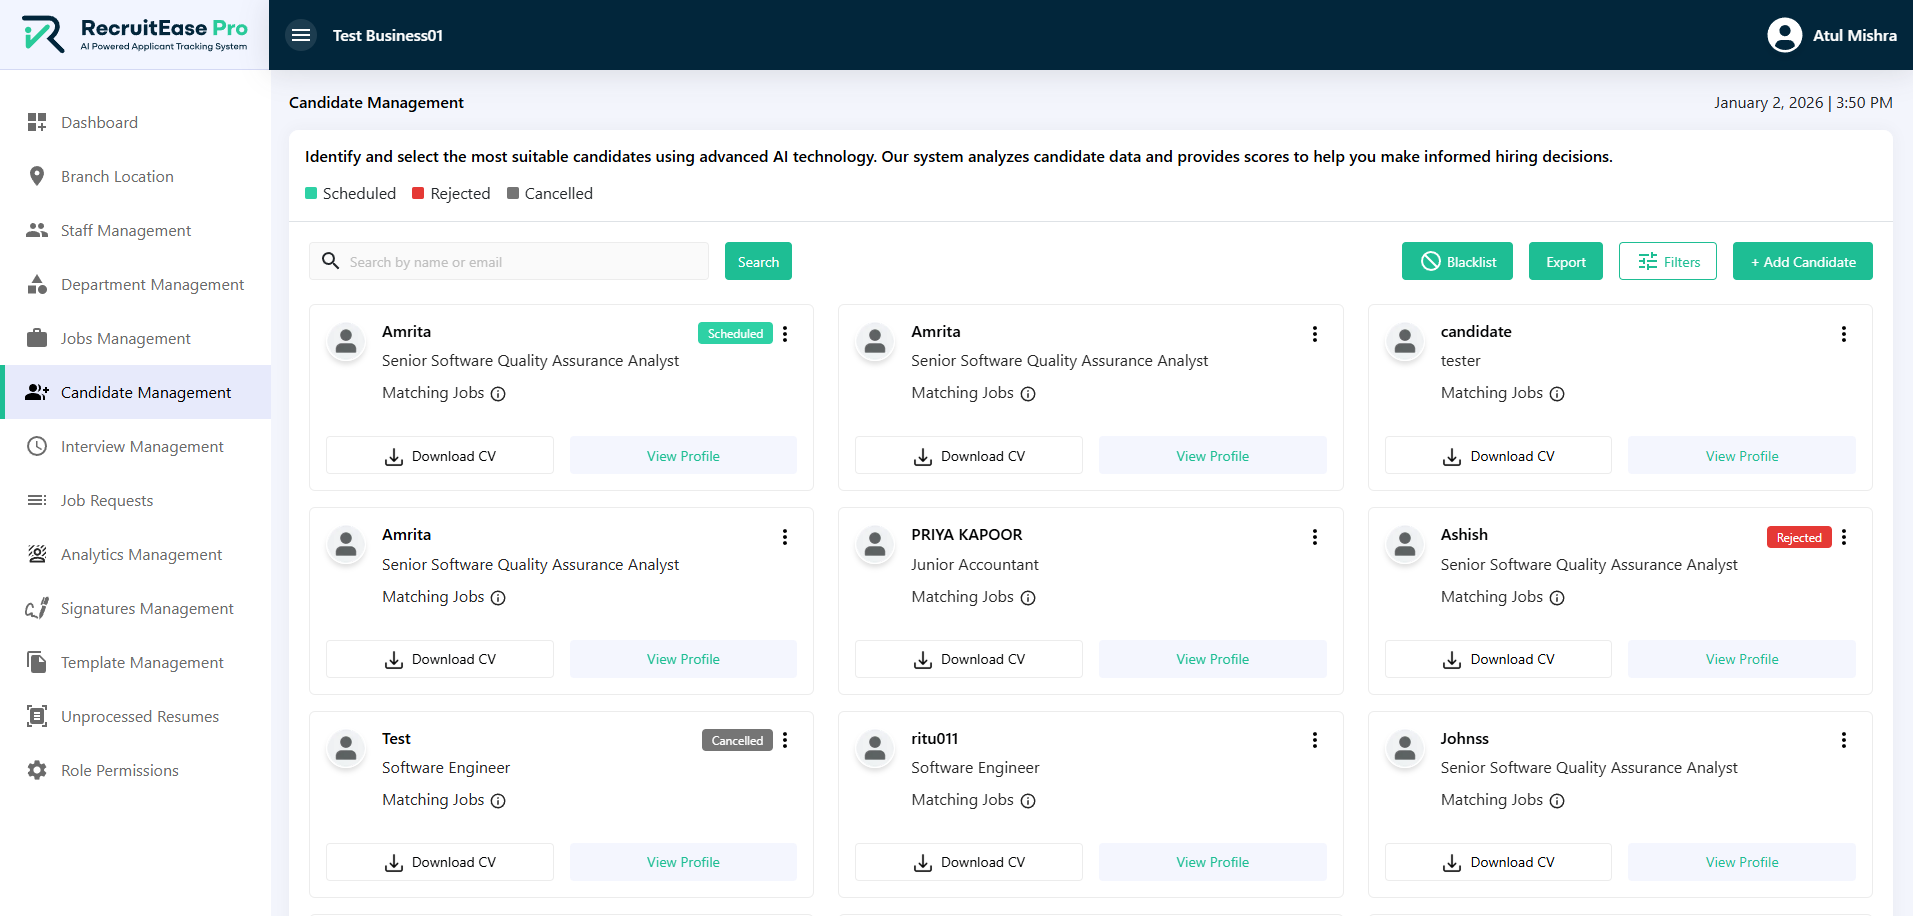1913x916 pixels.
Task: Click Matching Jobs info icon on Ashish's card
Action: coord(1557,598)
